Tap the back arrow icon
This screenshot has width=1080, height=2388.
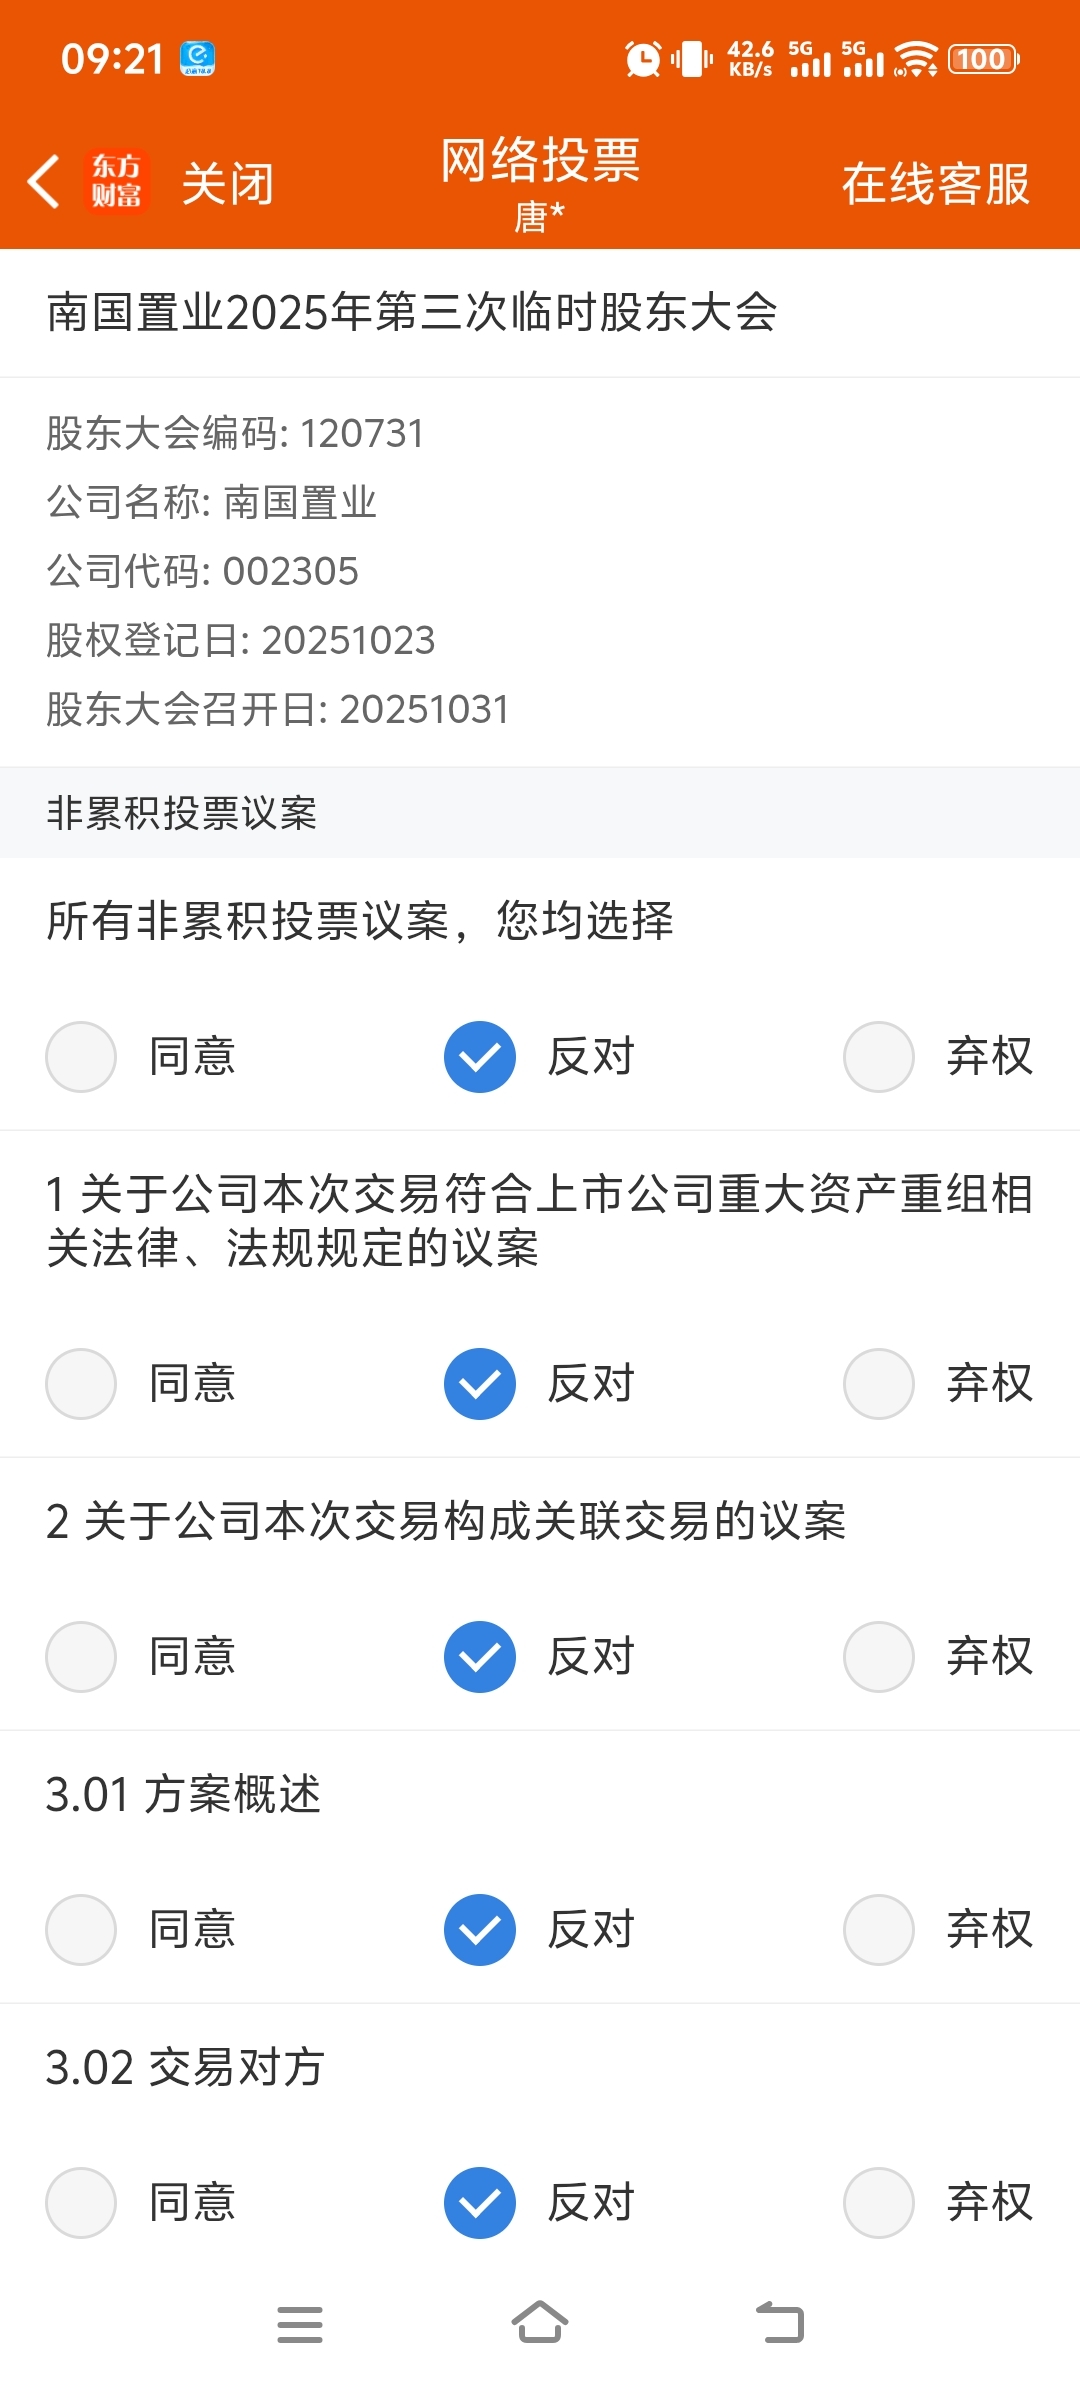pos(44,182)
